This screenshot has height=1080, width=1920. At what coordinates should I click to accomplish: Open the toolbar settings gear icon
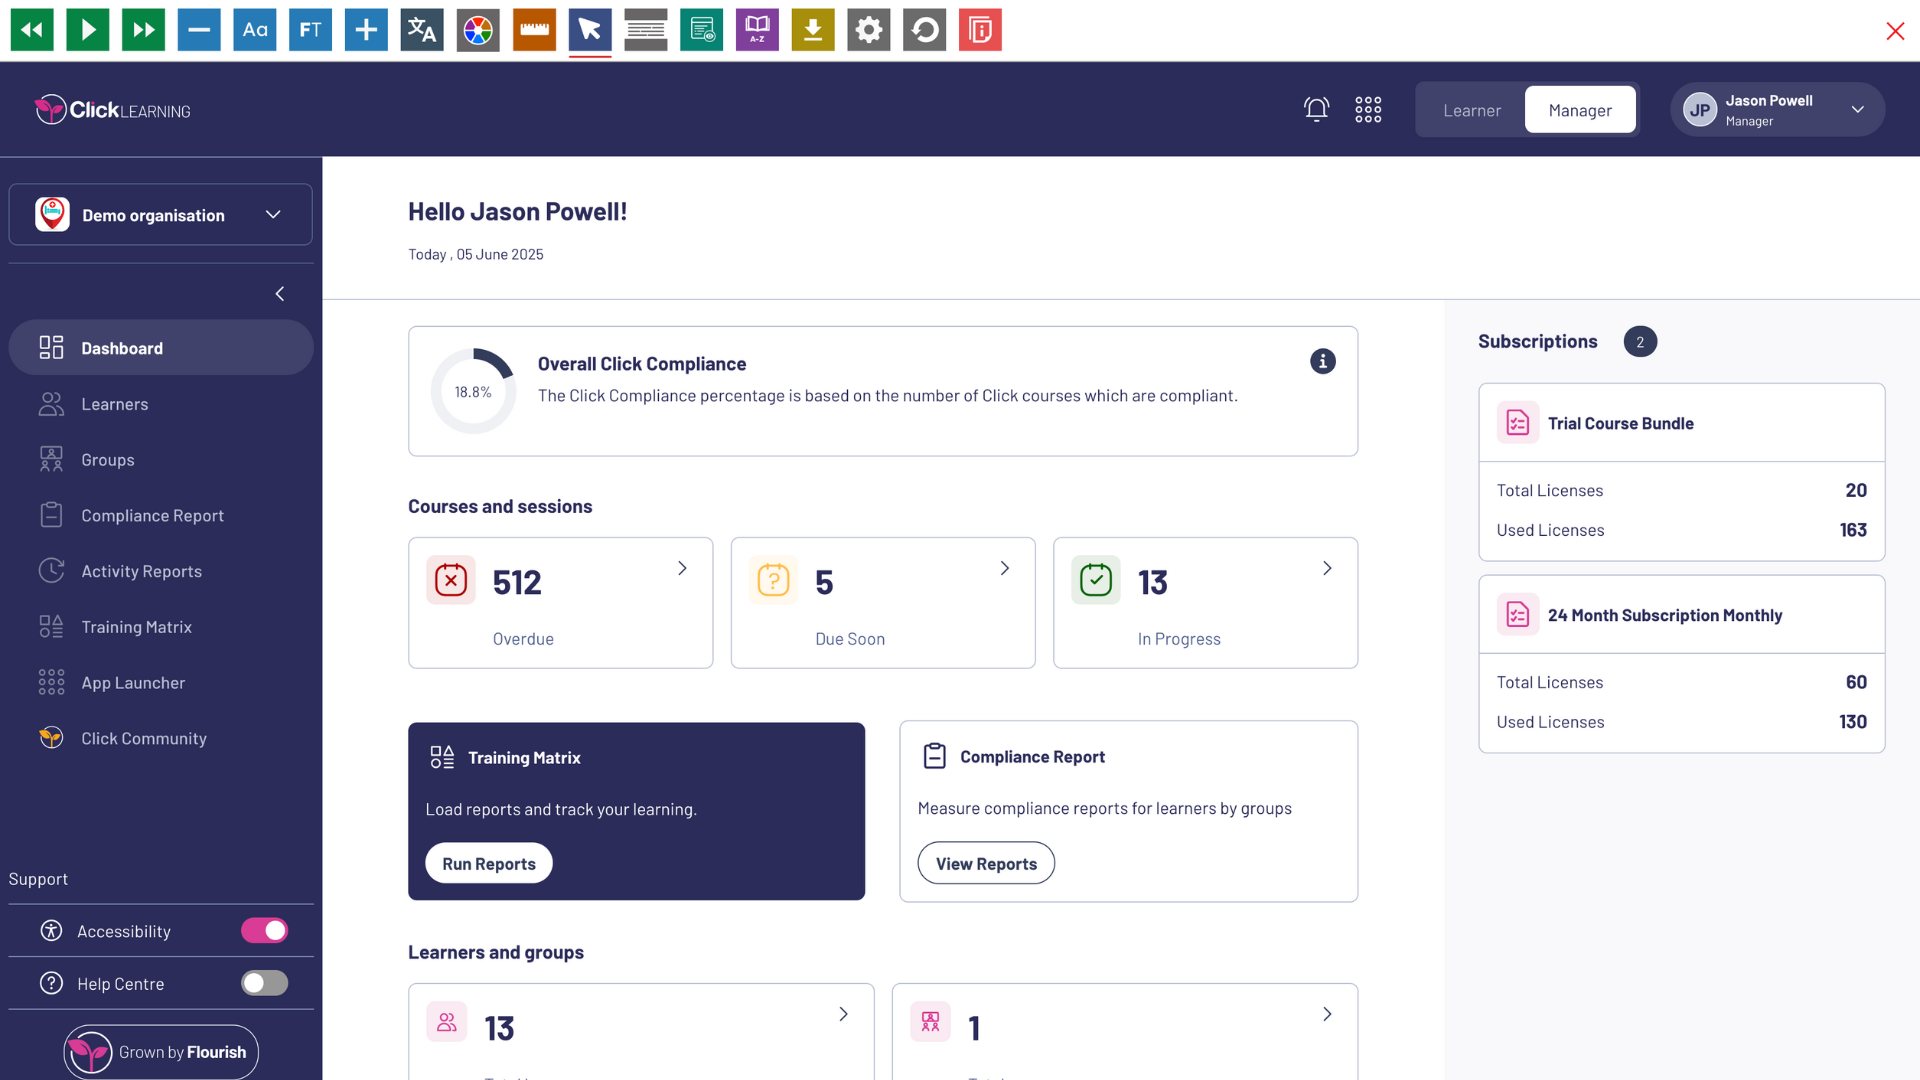pyautogui.click(x=869, y=30)
